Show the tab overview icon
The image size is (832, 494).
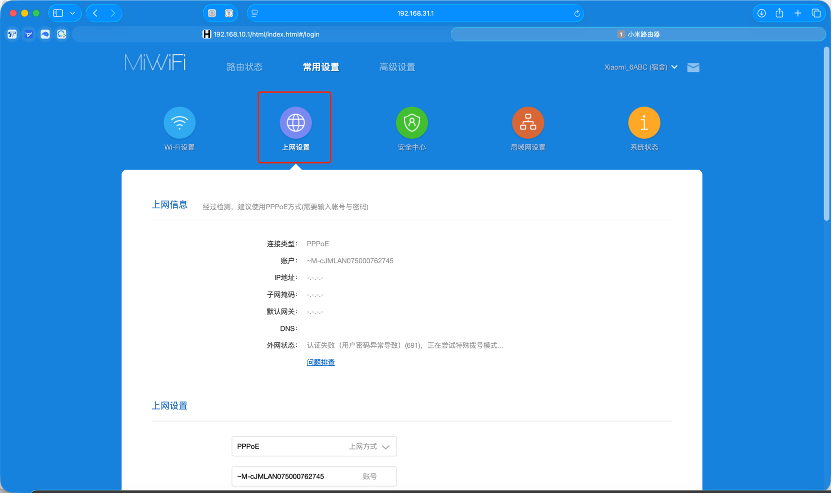point(816,13)
